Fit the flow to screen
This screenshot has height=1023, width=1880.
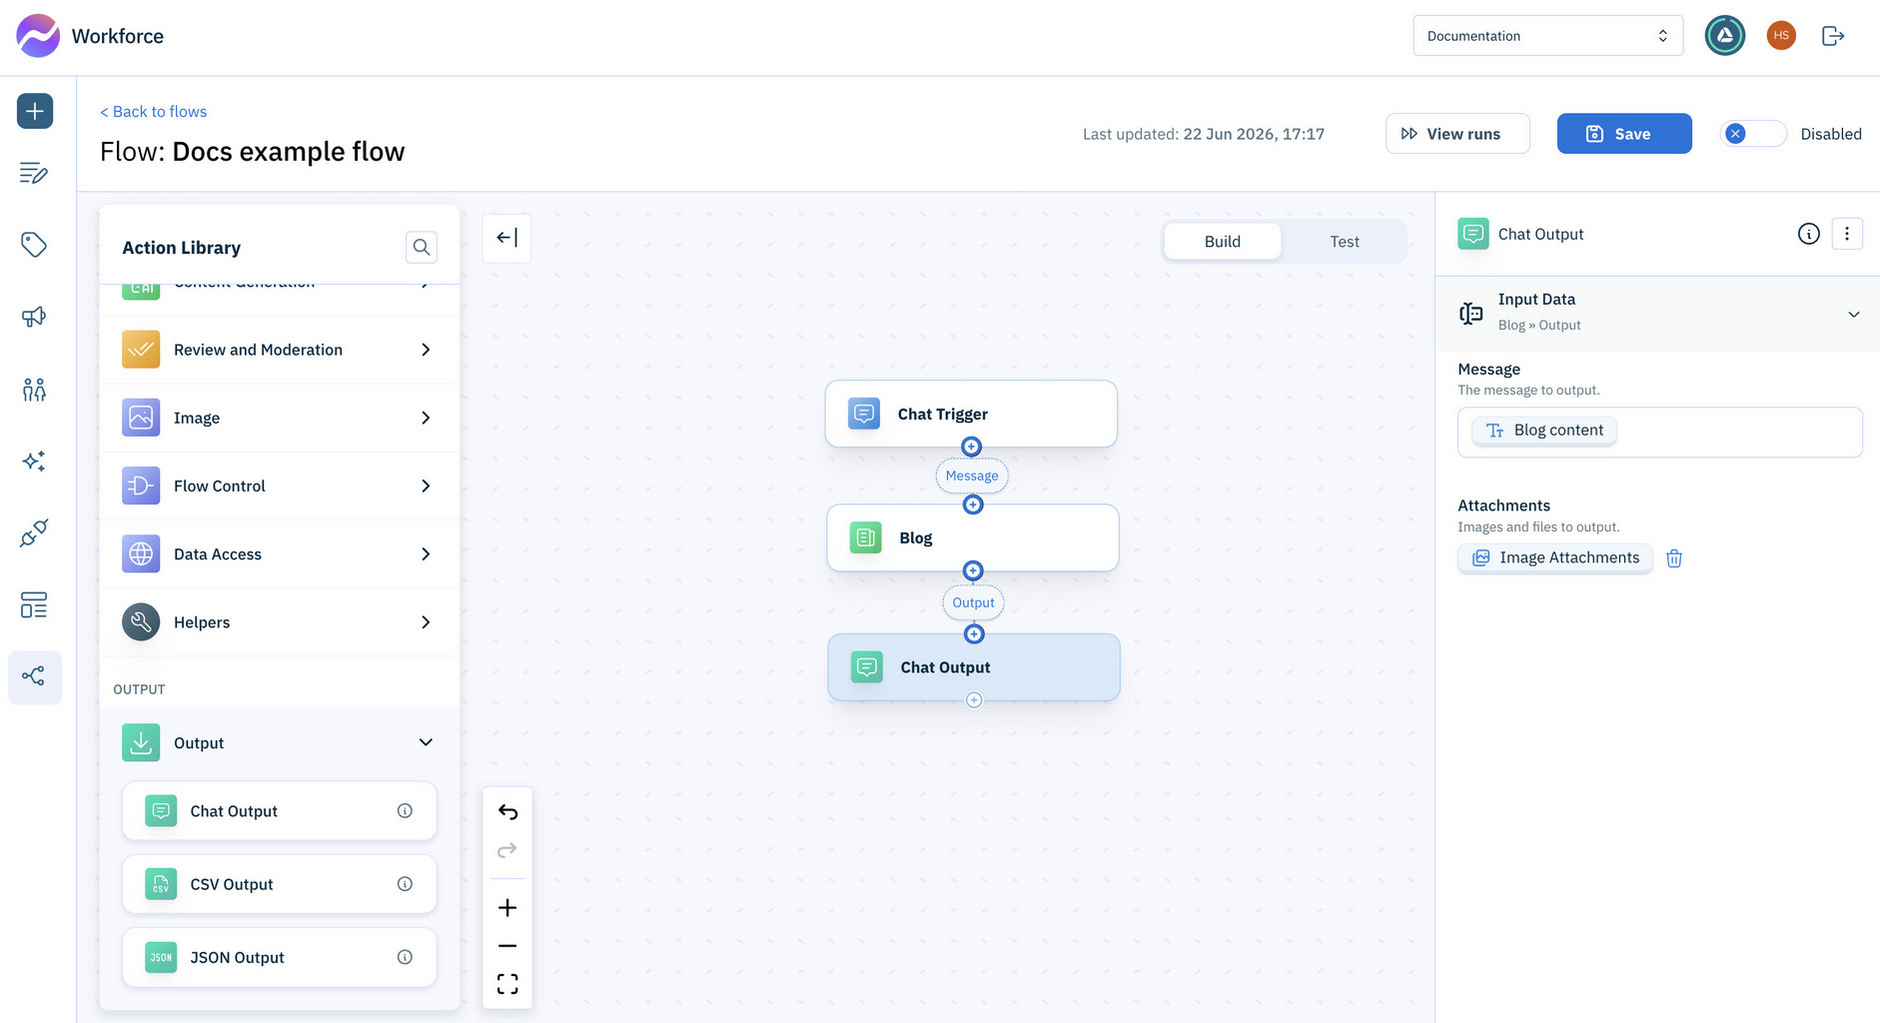coord(507,984)
